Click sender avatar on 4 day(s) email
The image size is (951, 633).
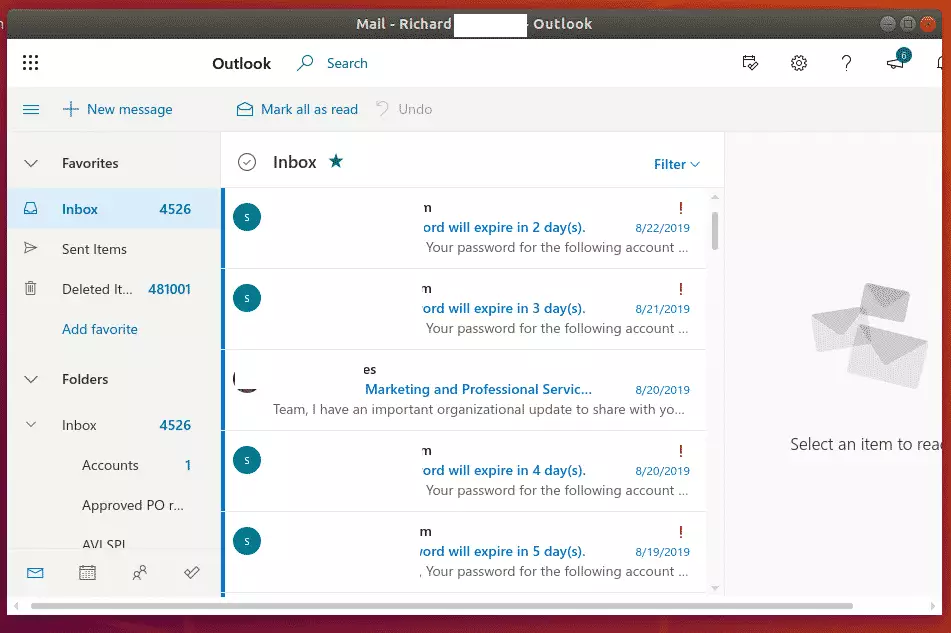pos(247,460)
